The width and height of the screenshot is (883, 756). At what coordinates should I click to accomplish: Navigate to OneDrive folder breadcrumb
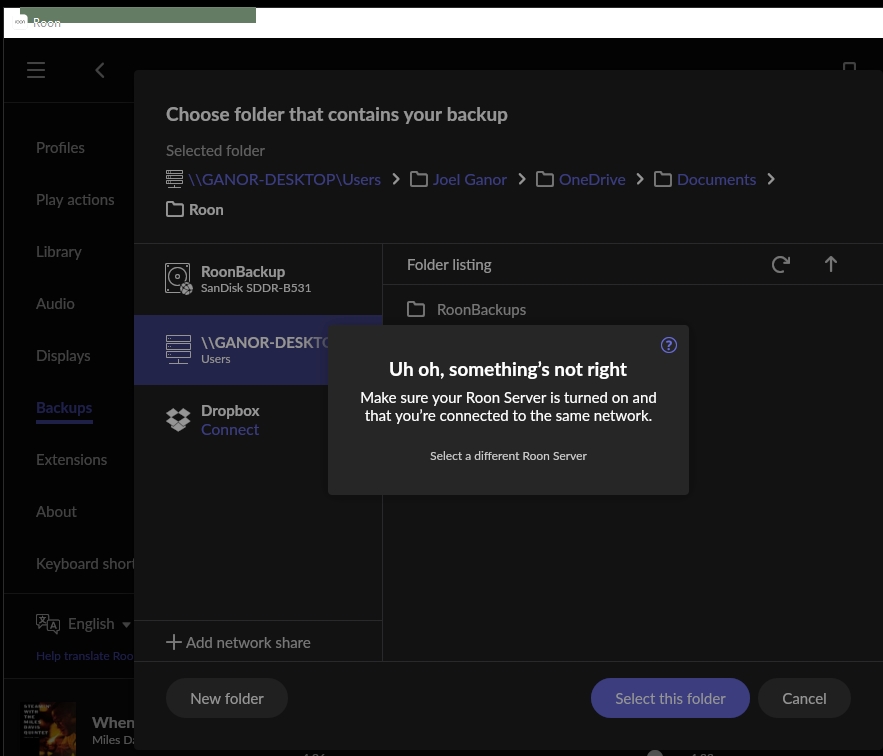point(592,179)
